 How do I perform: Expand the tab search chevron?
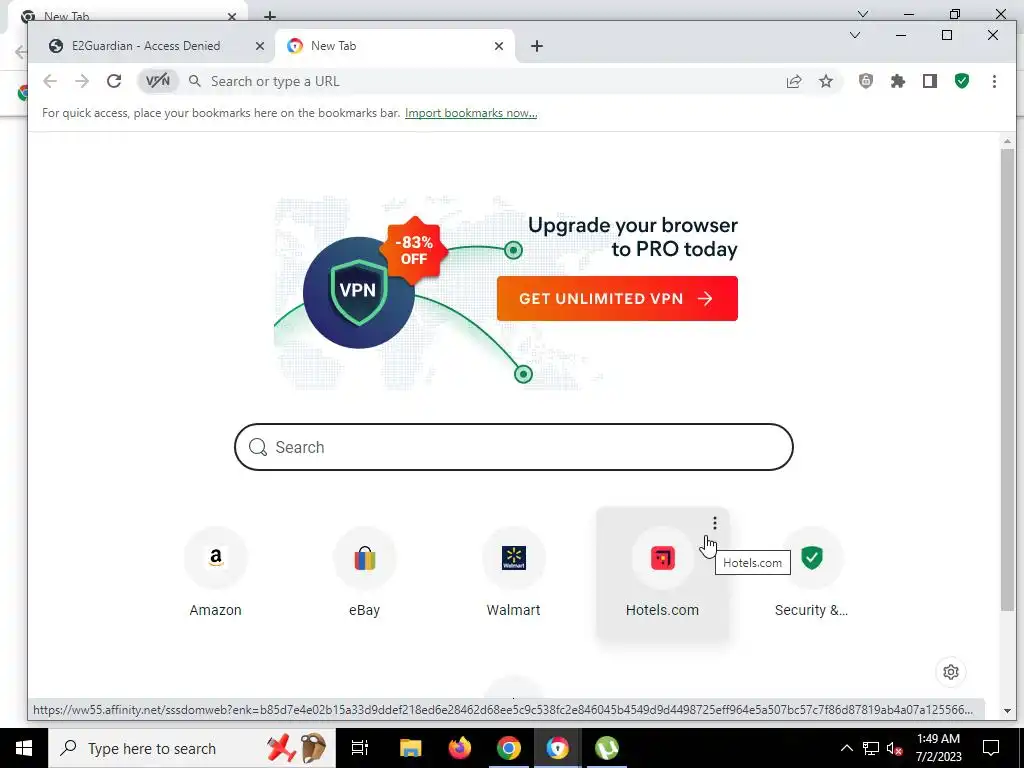click(855, 35)
